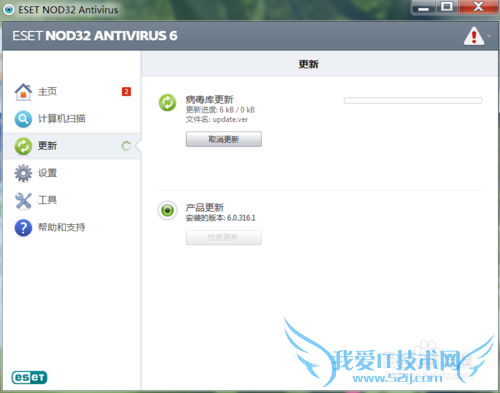Click the 产品更新 heading text
500x393 pixels.
click(x=205, y=207)
